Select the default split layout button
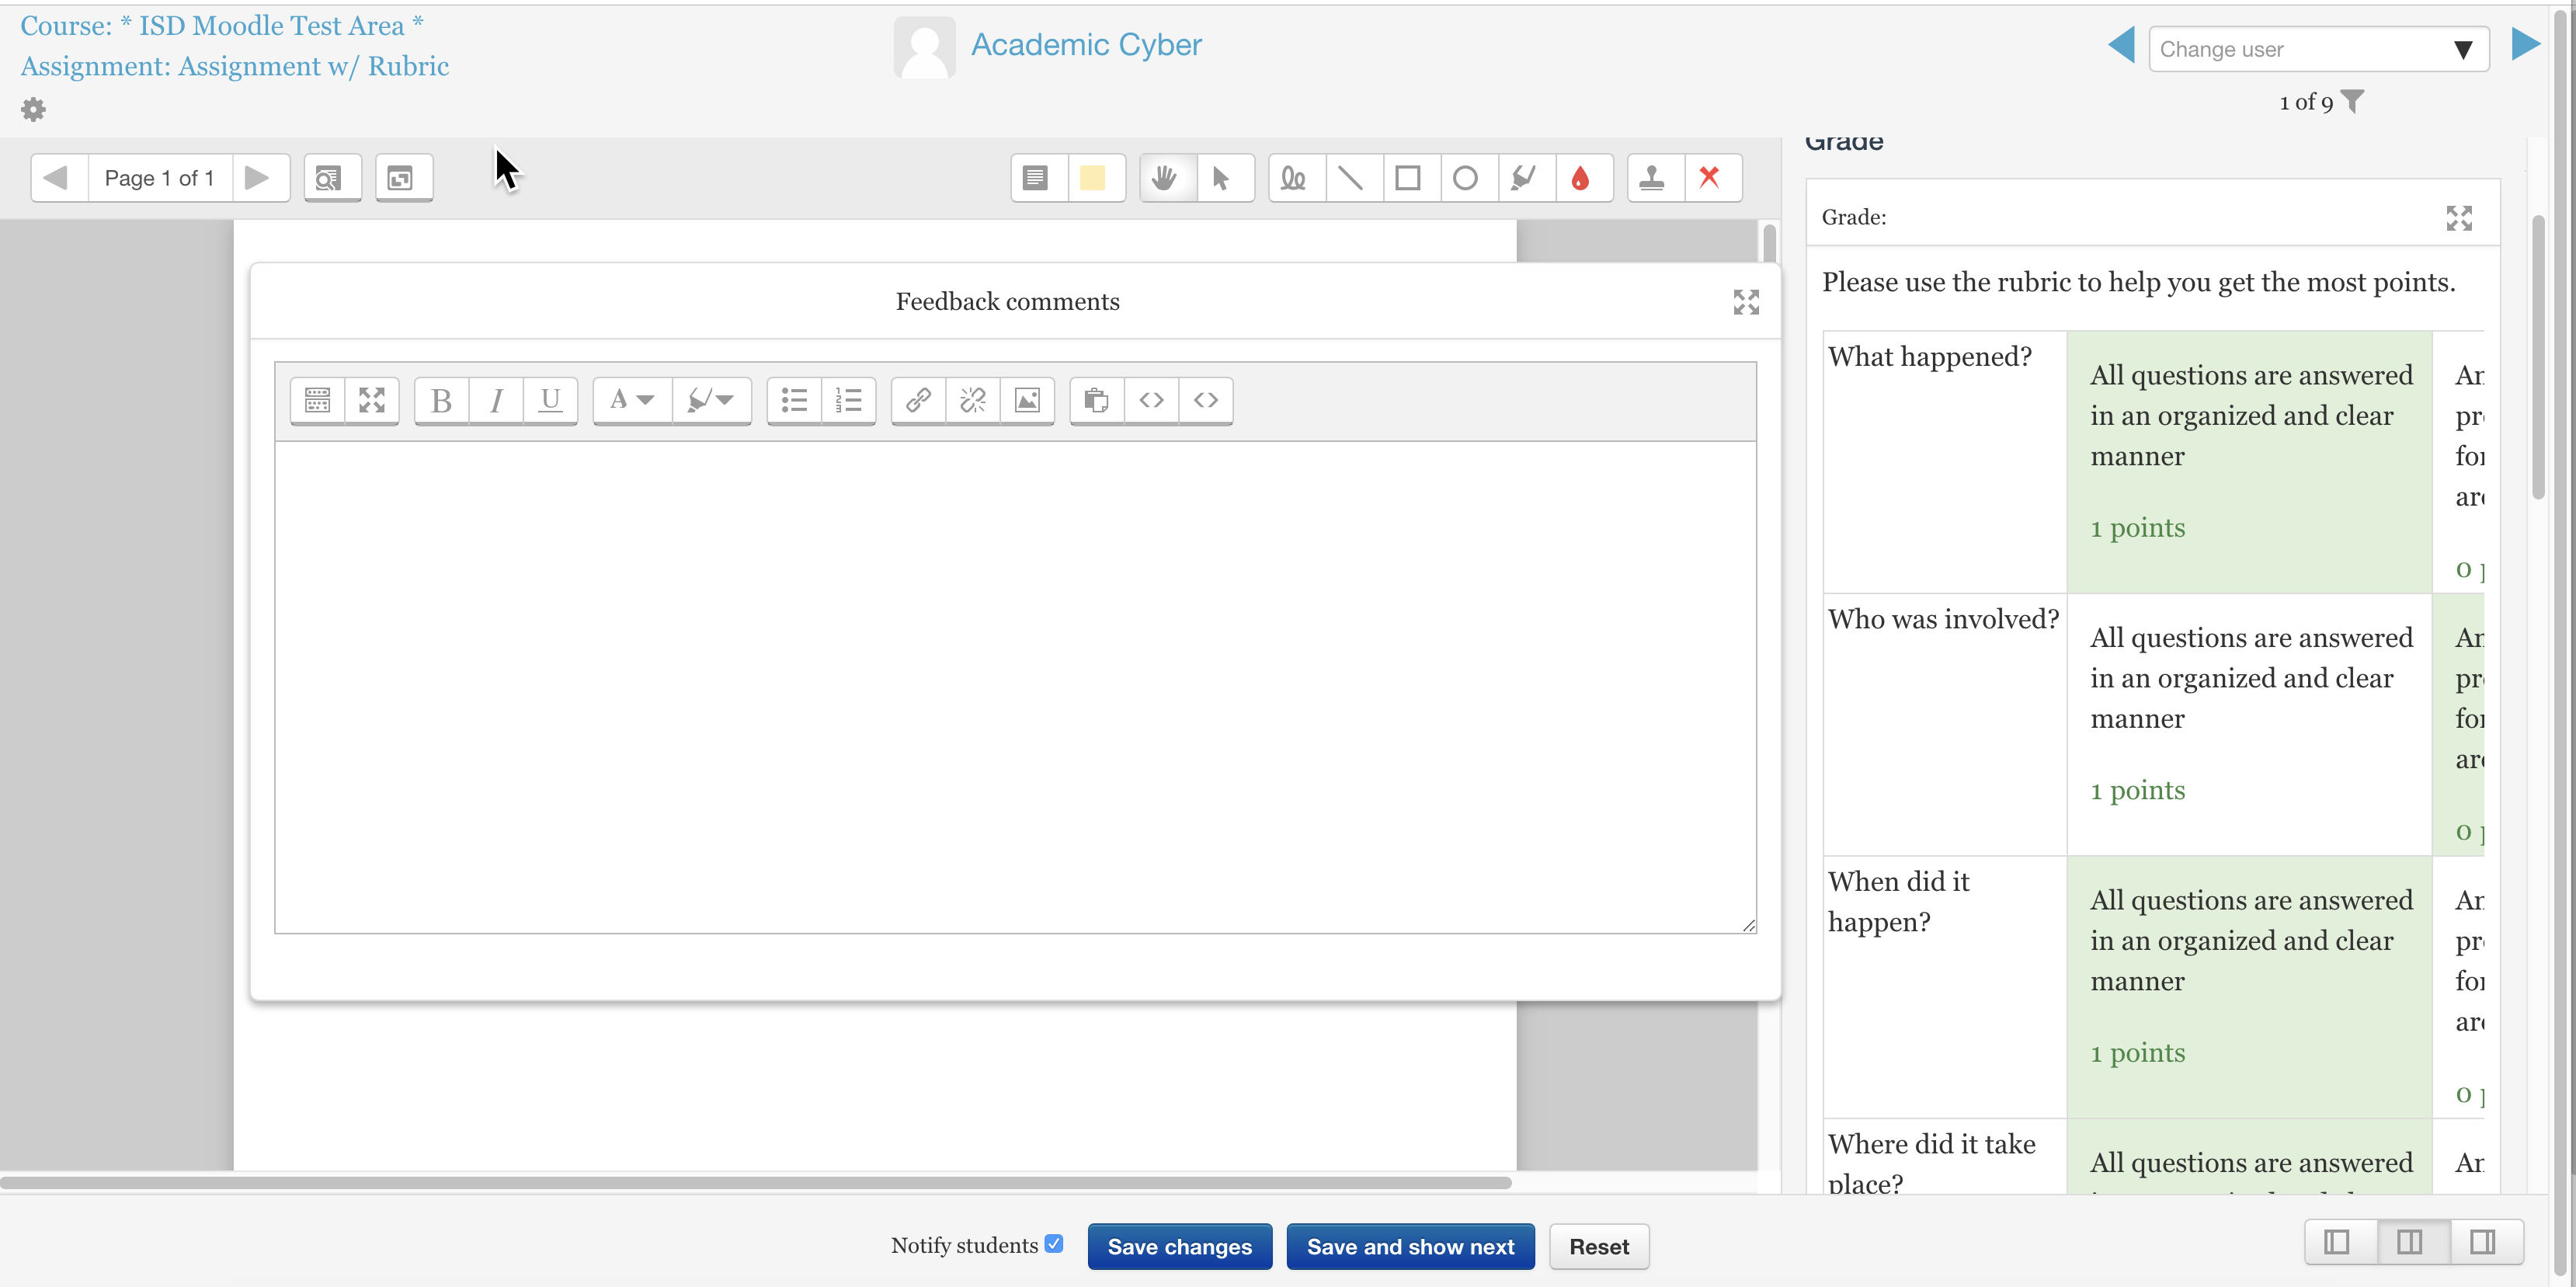 (x=2411, y=1242)
